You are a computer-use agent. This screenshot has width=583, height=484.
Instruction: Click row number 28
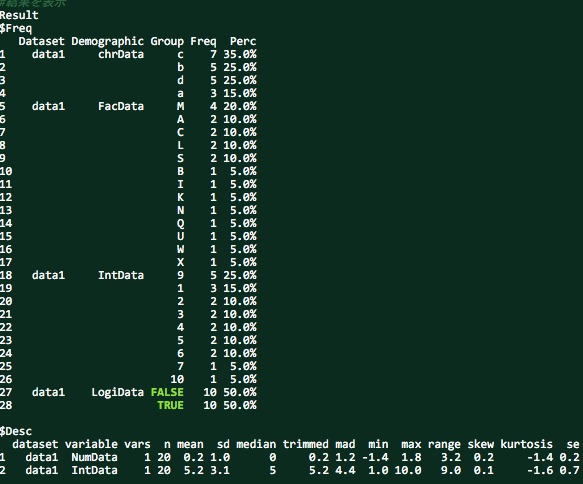point(6,405)
